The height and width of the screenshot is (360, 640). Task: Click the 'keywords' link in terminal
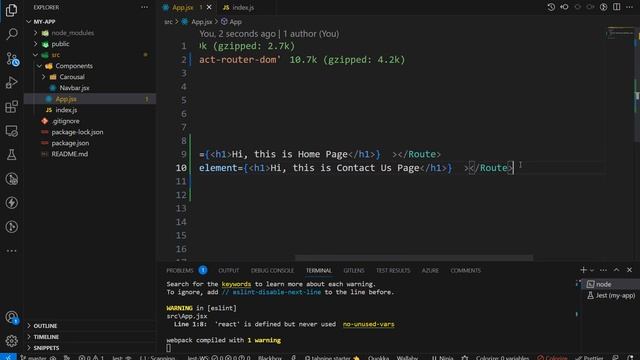click(236, 284)
